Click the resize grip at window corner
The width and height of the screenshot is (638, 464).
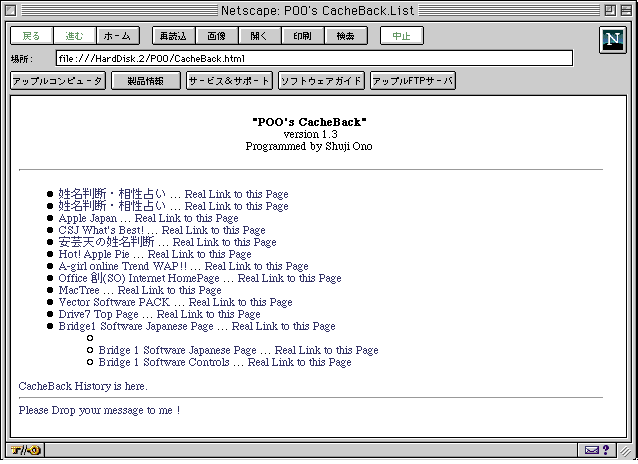625,450
